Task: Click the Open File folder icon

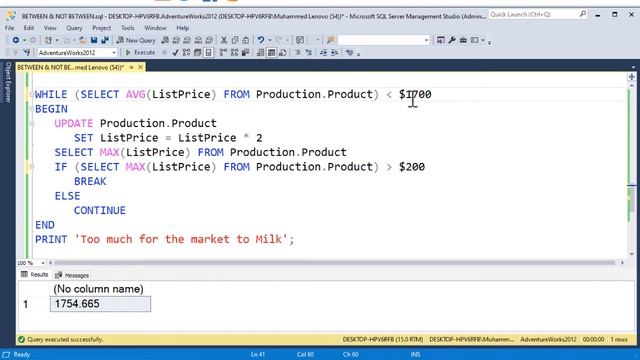Action: pyautogui.click(x=83, y=40)
